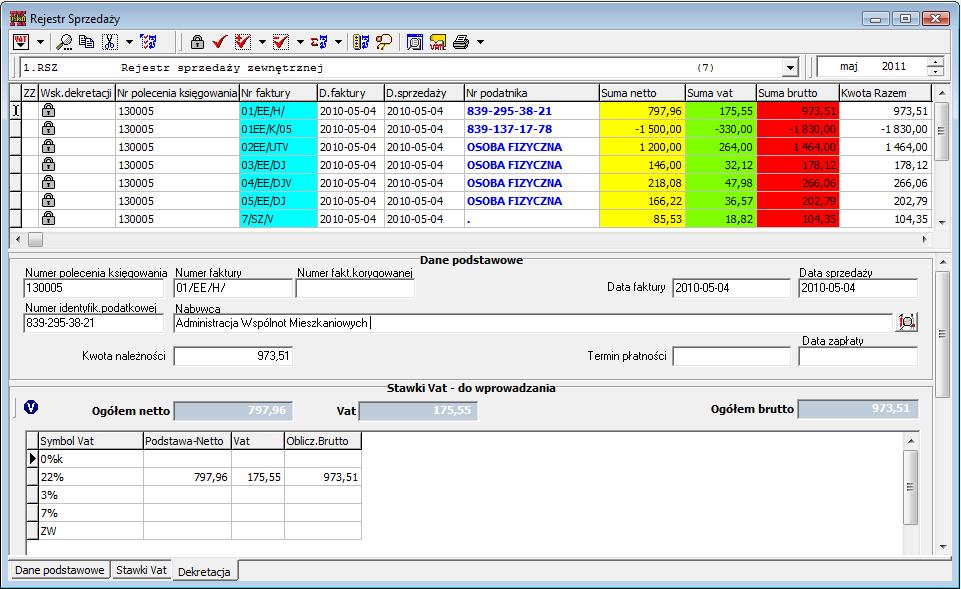Click the Data faktury field
Image resolution: width=961 pixels, height=589 pixels.
click(731, 288)
